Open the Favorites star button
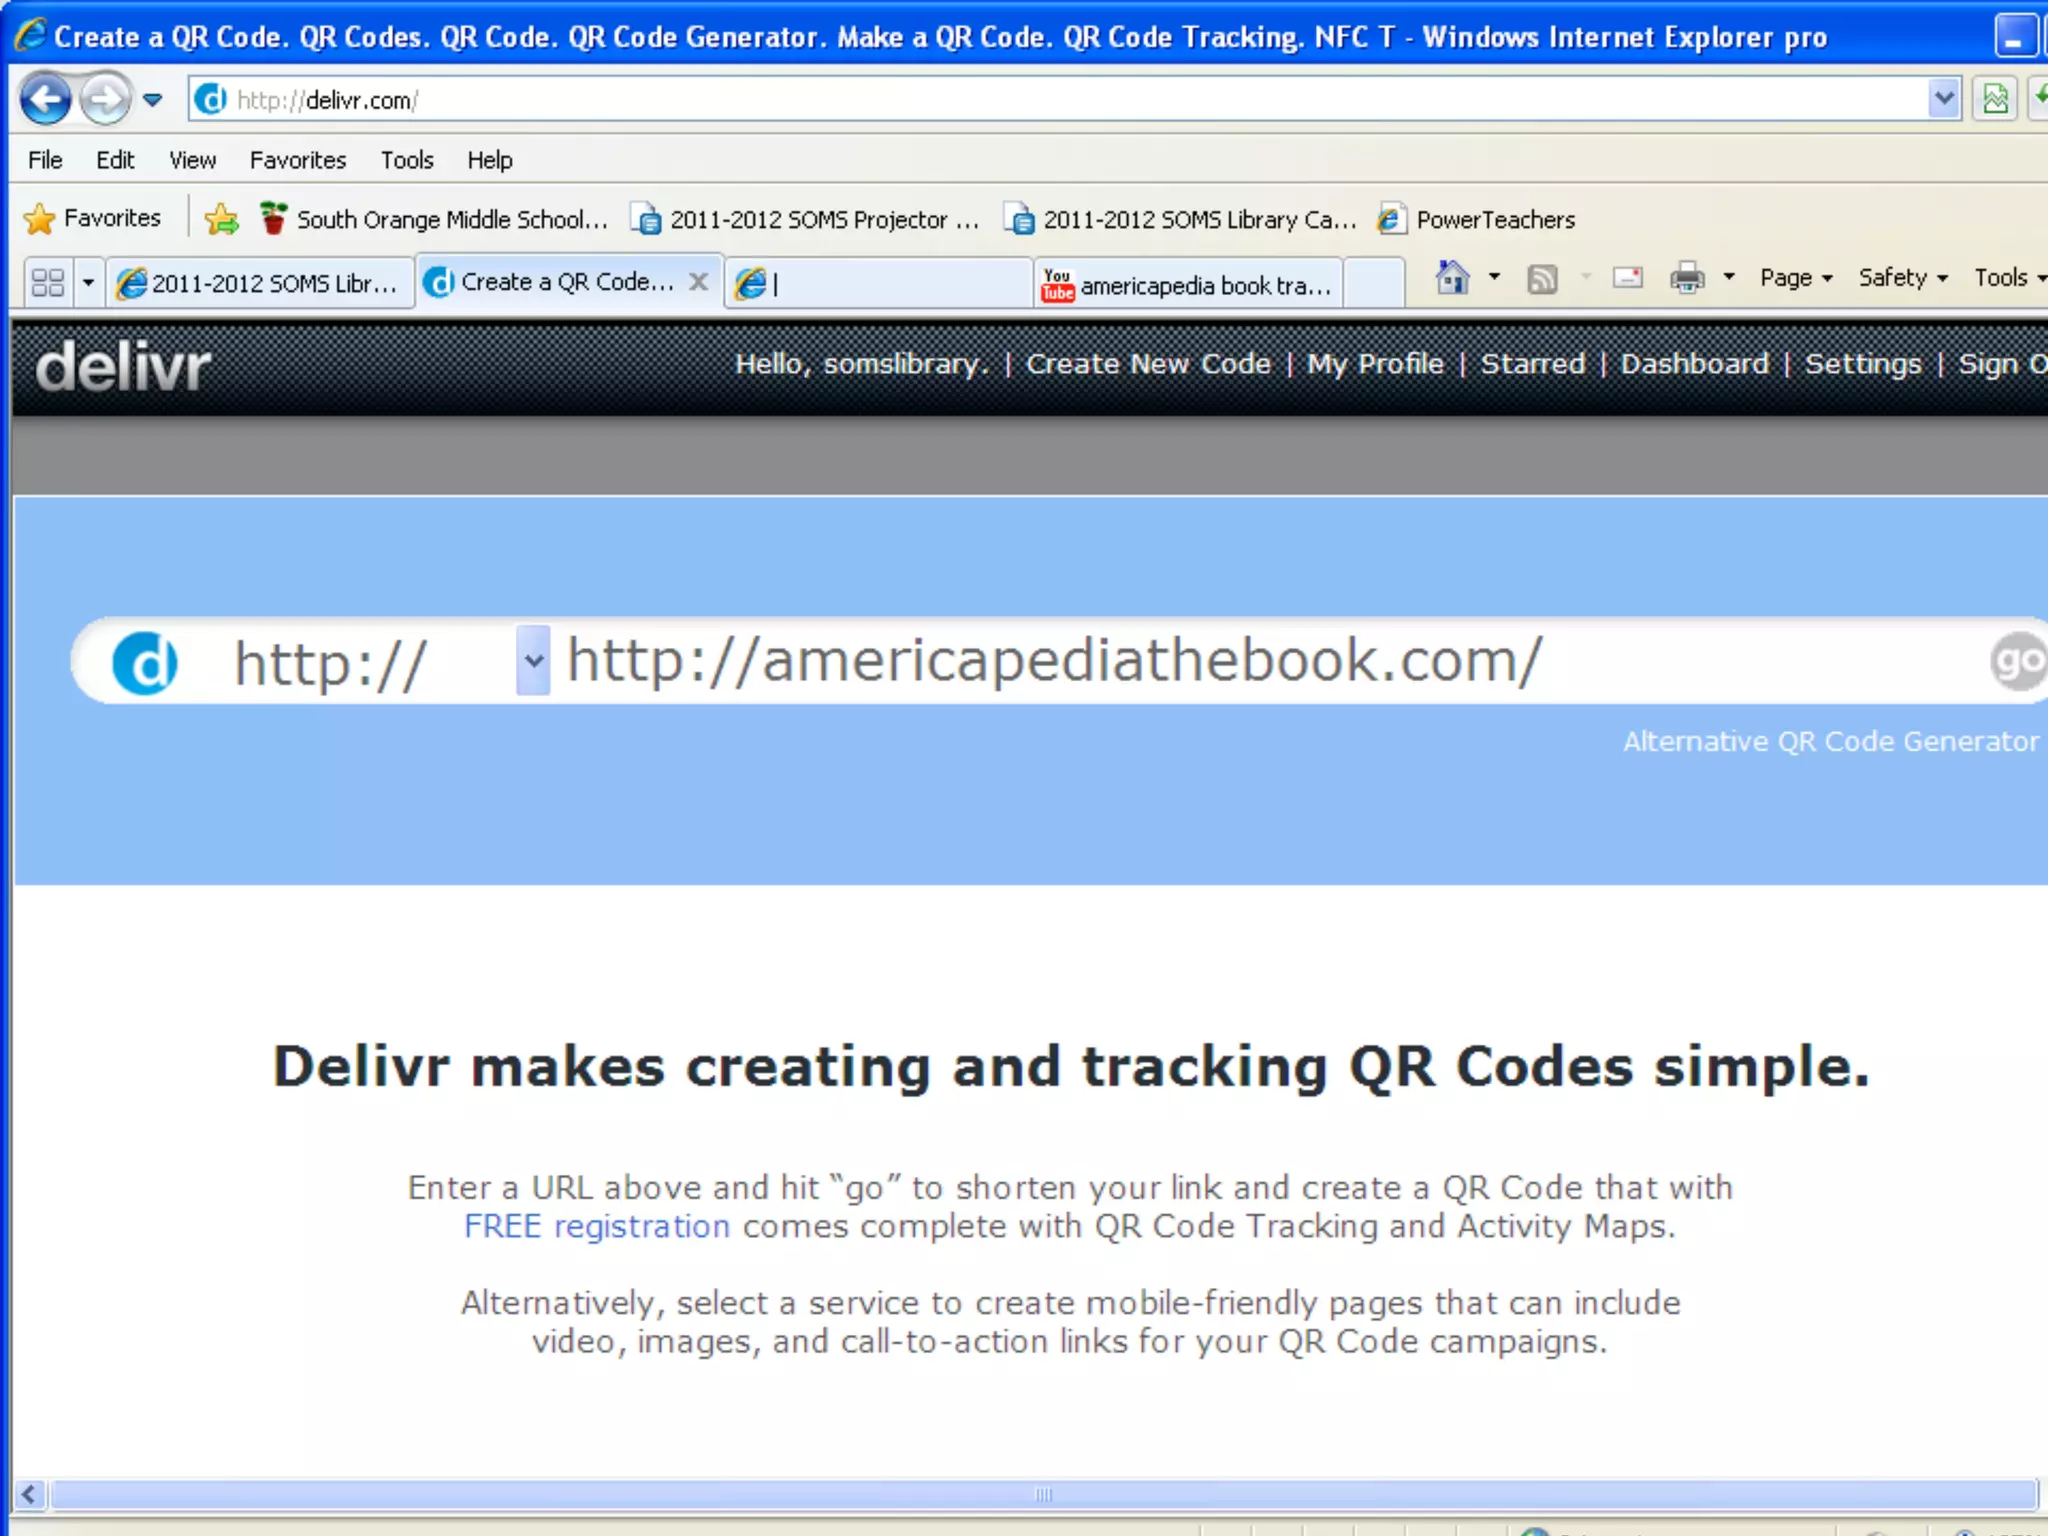 (92, 219)
